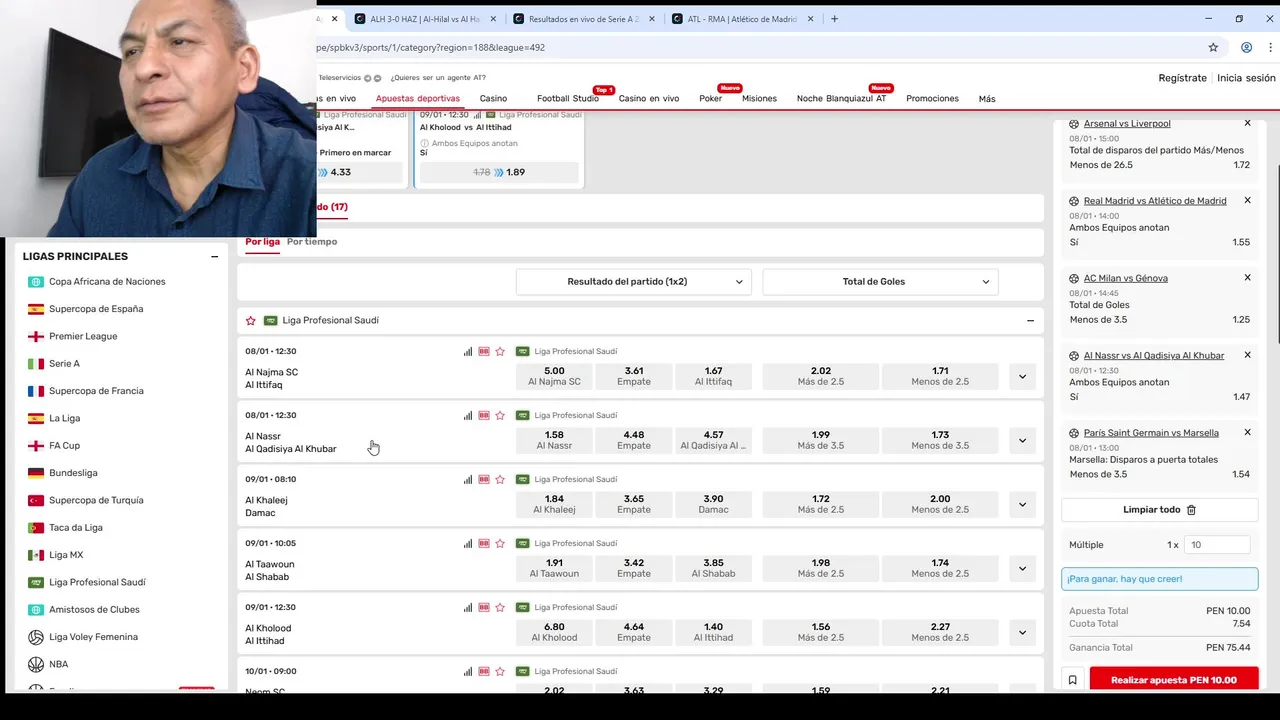
Task: Select Premier League in sidebar
Action: pyautogui.click(x=83, y=337)
